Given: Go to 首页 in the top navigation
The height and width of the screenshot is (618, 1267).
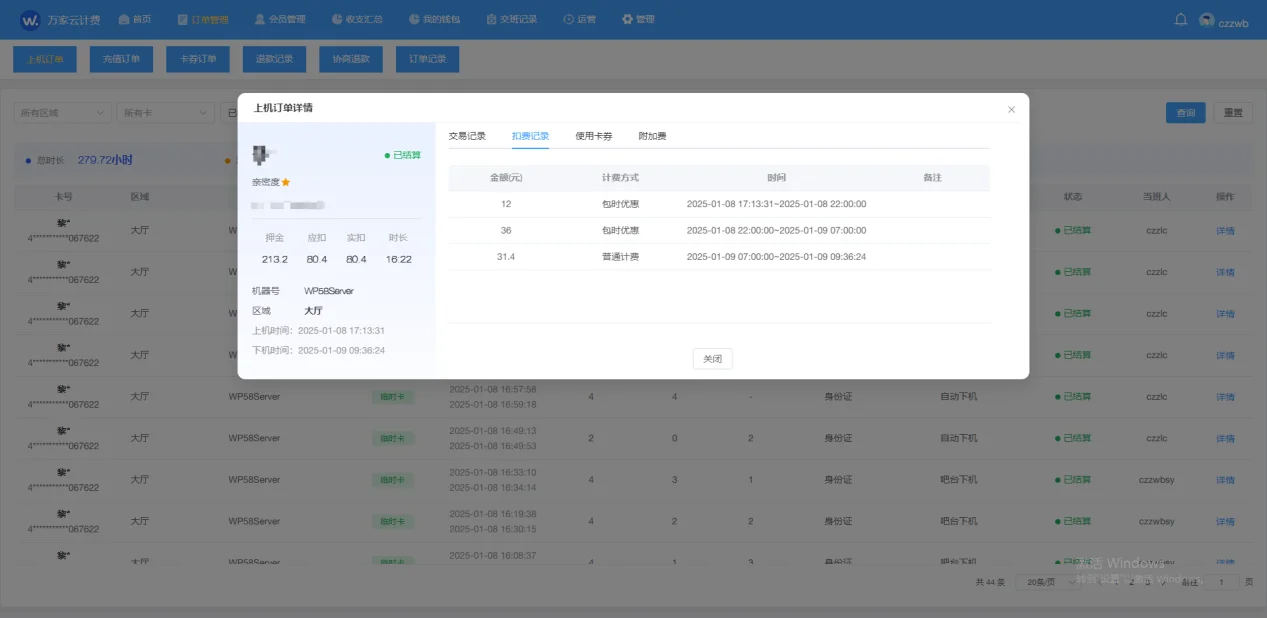Looking at the screenshot, I should coord(135,19).
